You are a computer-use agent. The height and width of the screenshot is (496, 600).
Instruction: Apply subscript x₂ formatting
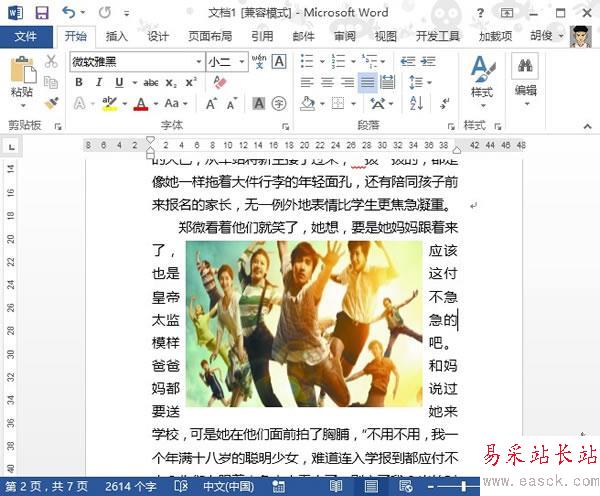click(171, 82)
